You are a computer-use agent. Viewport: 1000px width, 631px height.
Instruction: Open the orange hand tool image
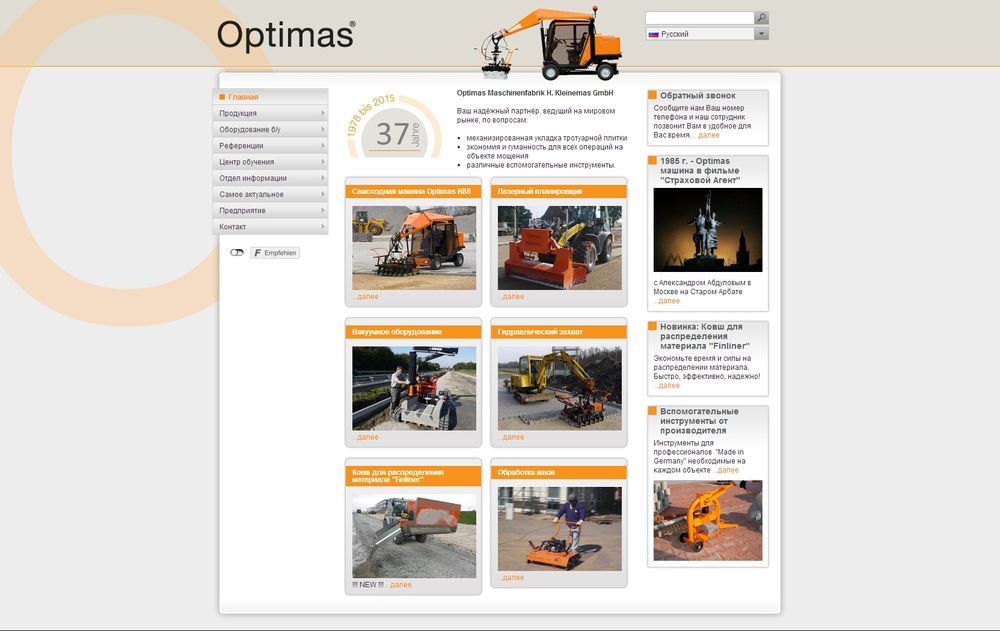pos(708,521)
